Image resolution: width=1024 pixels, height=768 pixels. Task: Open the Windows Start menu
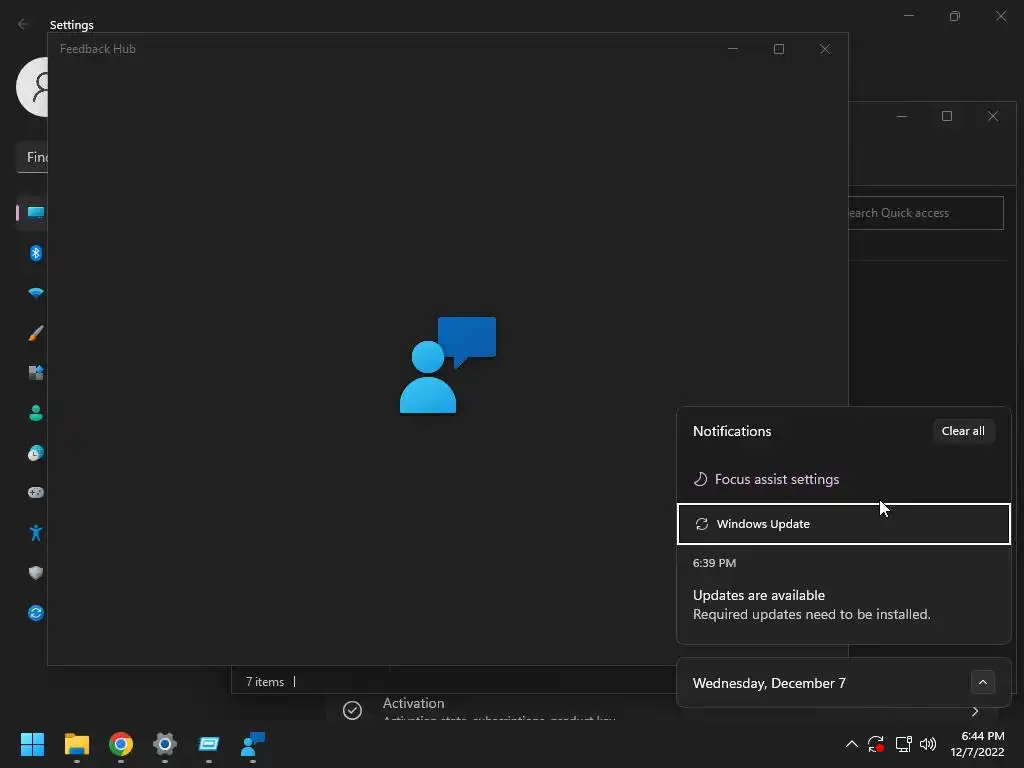point(32,744)
